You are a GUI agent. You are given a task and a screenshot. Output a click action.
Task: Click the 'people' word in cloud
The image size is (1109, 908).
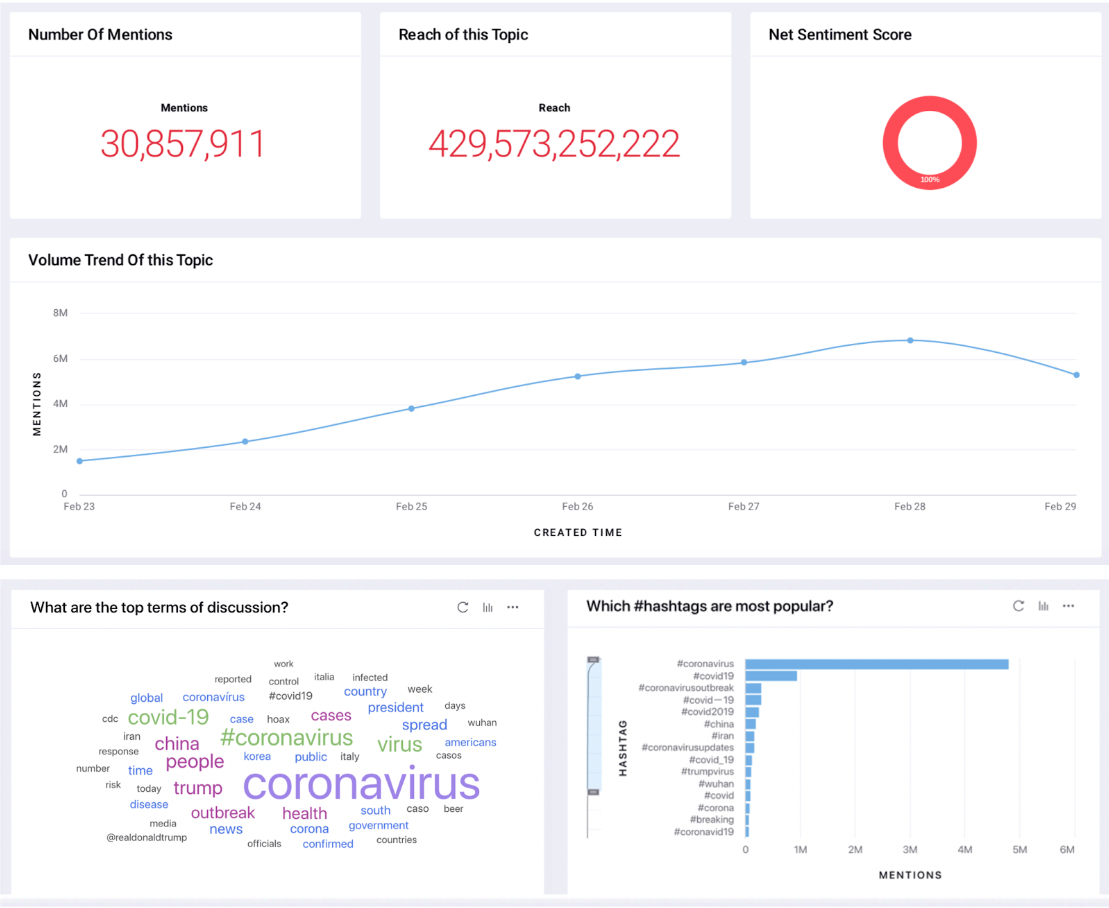pos(194,762)
